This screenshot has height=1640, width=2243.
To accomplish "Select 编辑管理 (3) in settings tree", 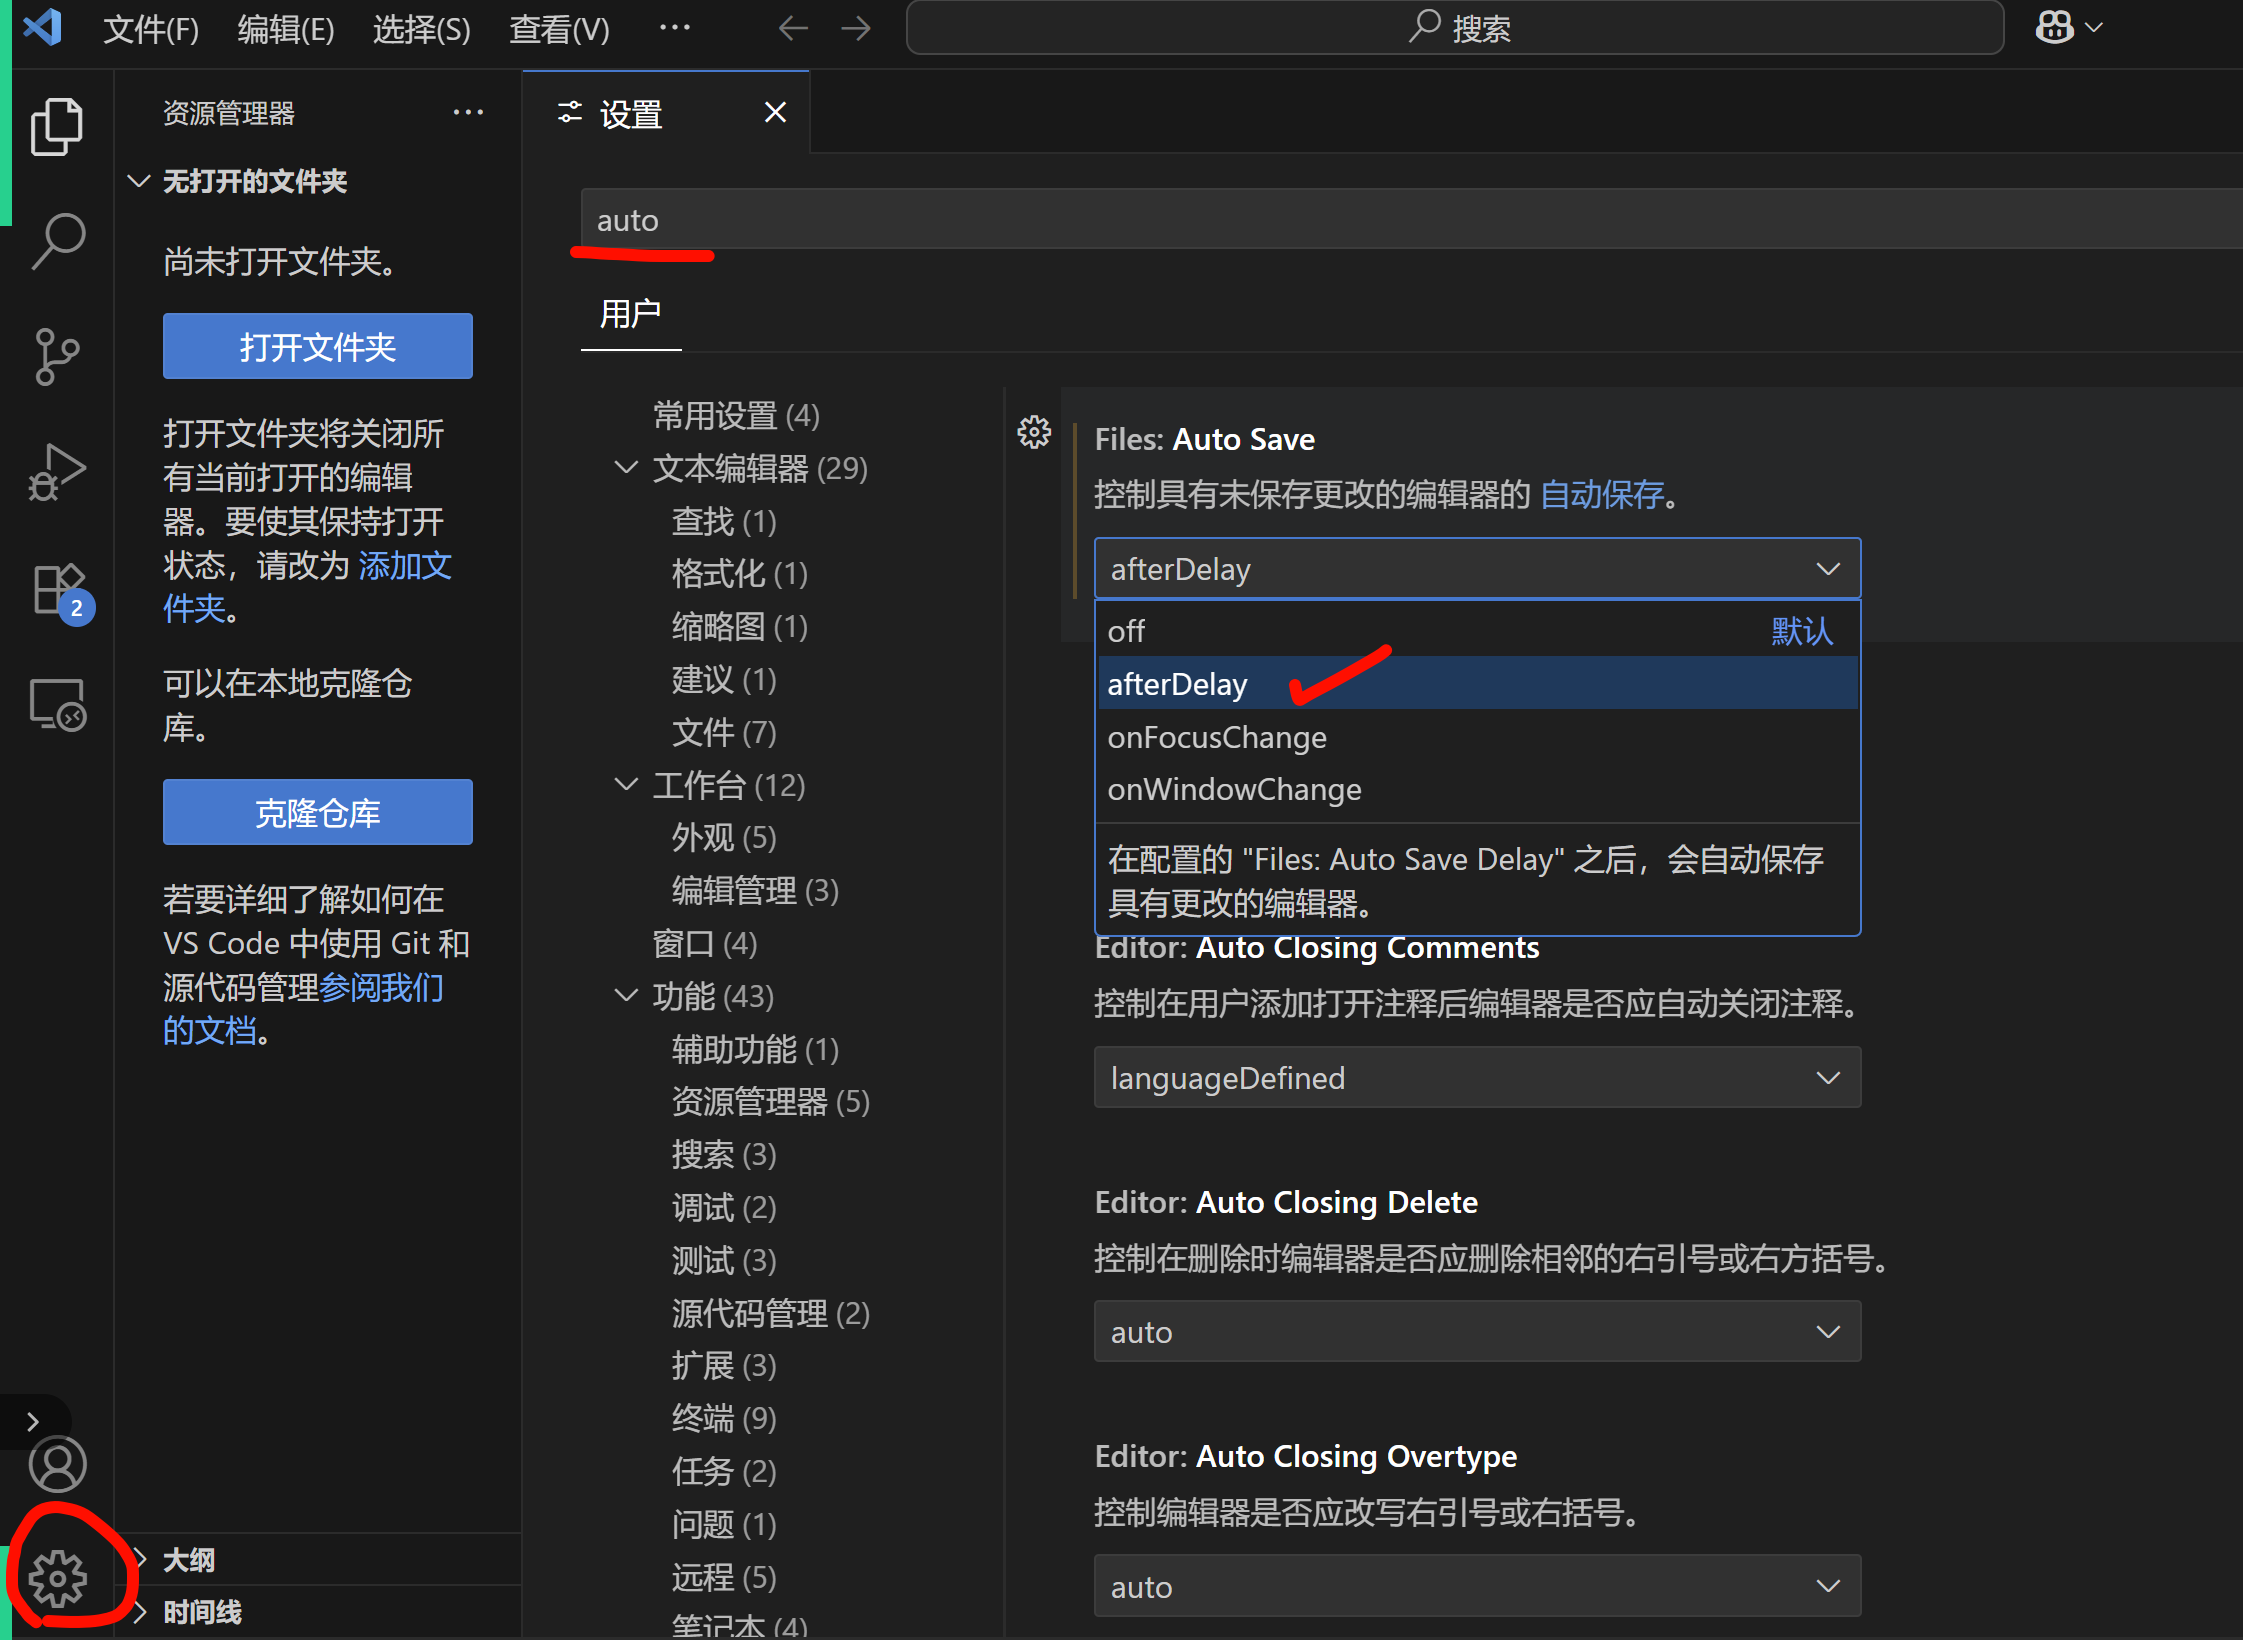I will pyautogui.click(x=755, y=890).
